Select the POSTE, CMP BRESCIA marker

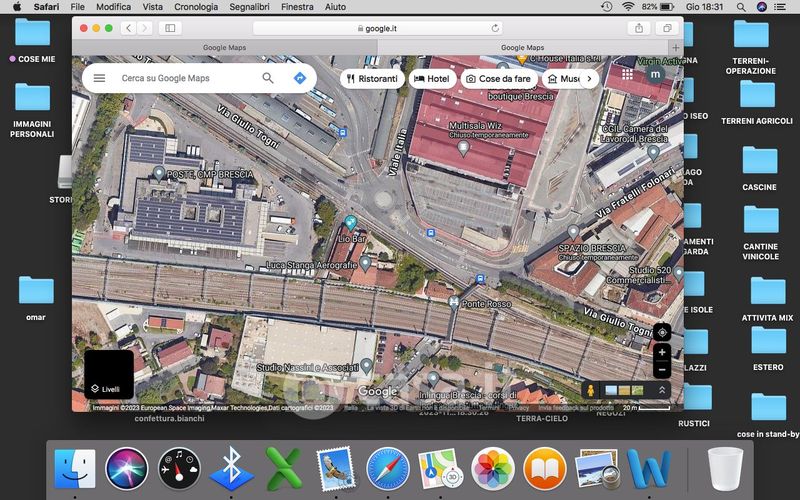(159, 173)
